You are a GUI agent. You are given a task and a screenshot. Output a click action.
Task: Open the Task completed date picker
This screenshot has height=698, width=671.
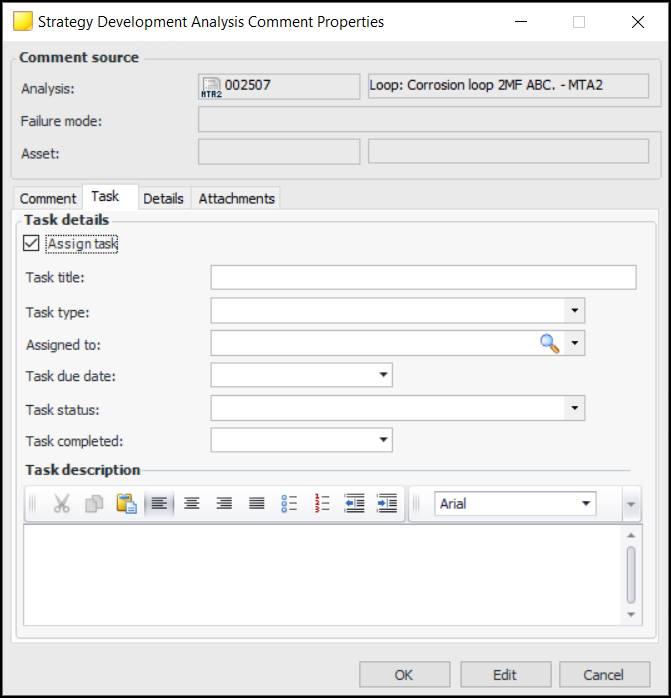pos(383,440)
